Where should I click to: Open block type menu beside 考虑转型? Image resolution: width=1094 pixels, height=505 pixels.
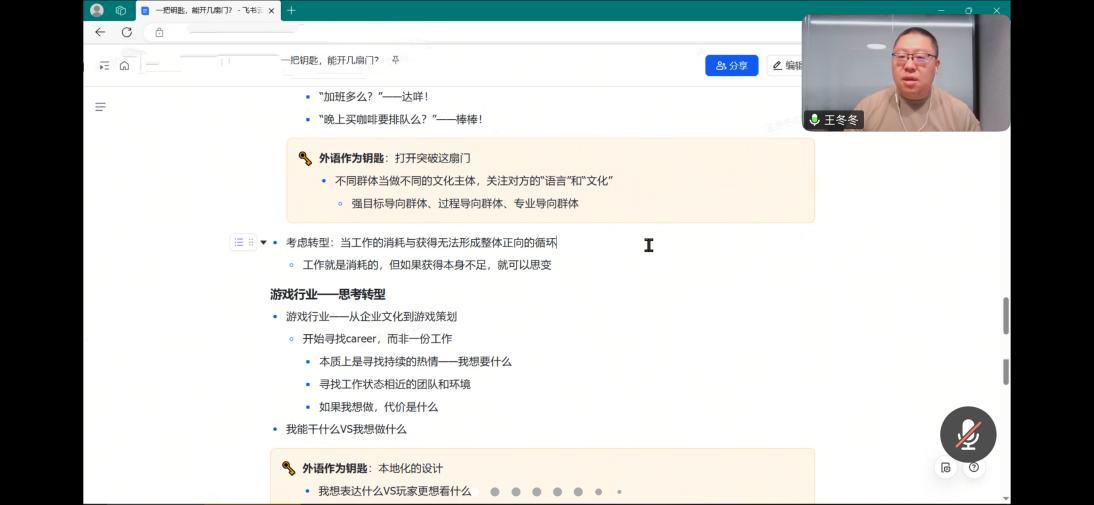tap(239, 242)
